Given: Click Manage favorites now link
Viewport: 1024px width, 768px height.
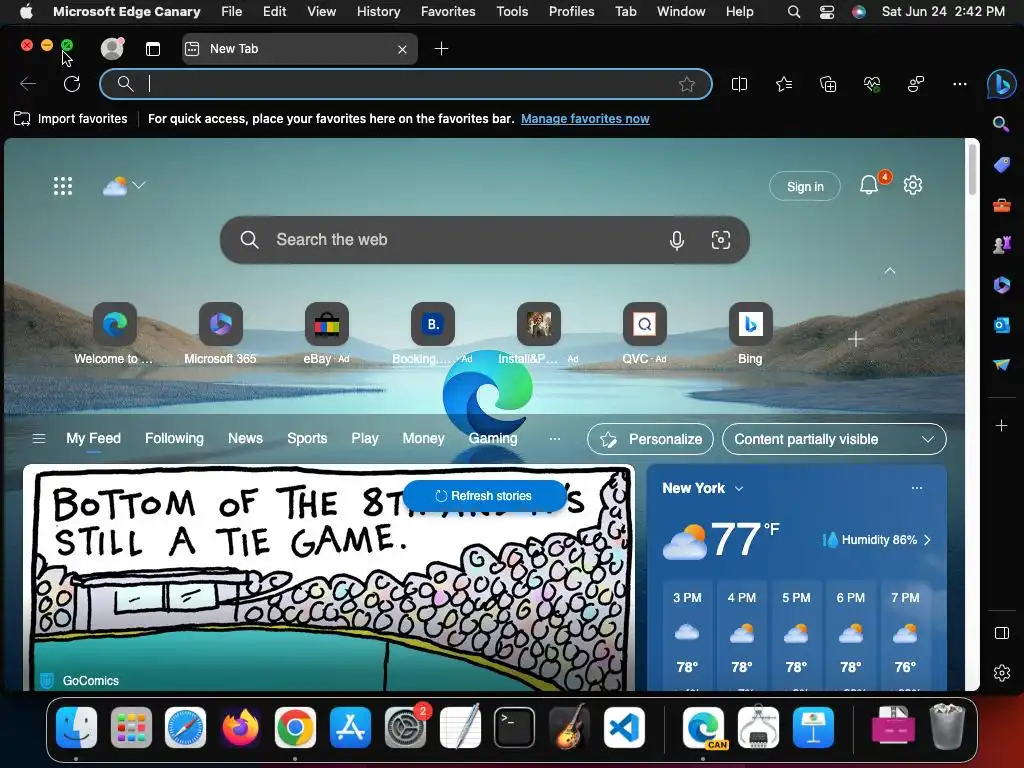Looking at the screenshot, I should 585,119.
